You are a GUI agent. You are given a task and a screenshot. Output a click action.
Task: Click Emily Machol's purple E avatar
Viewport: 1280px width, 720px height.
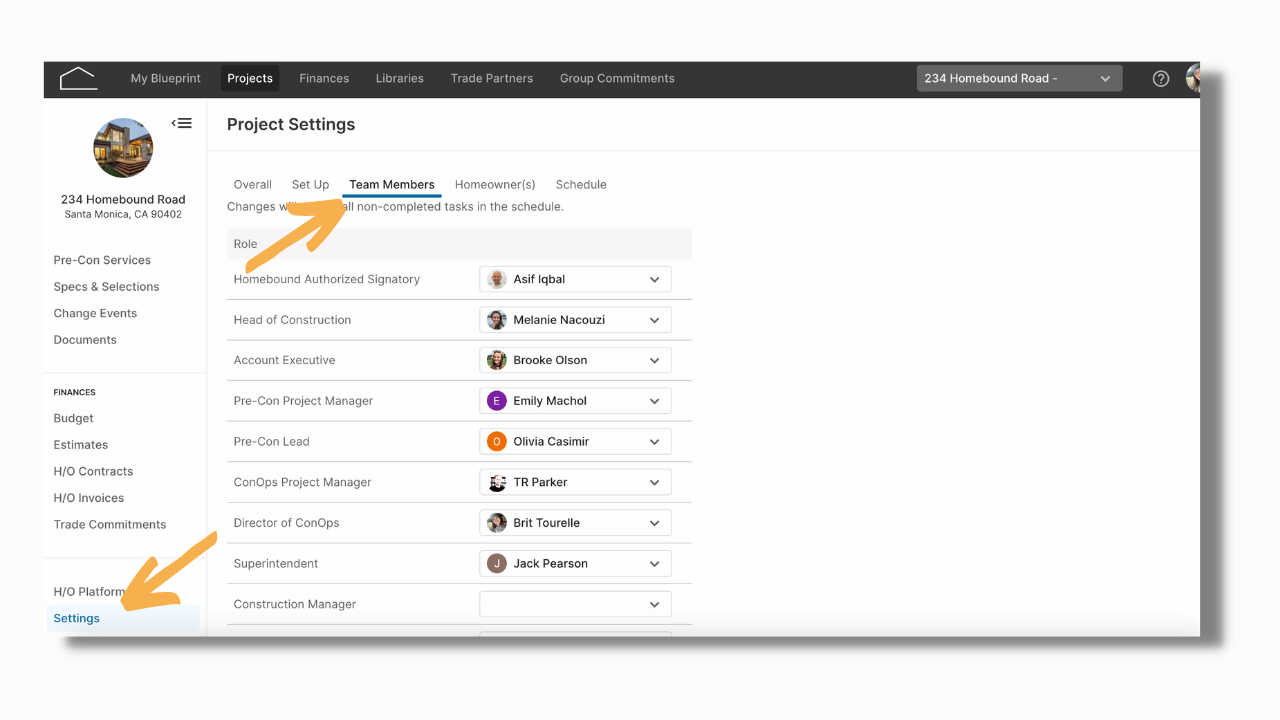[x=497, y=401]
